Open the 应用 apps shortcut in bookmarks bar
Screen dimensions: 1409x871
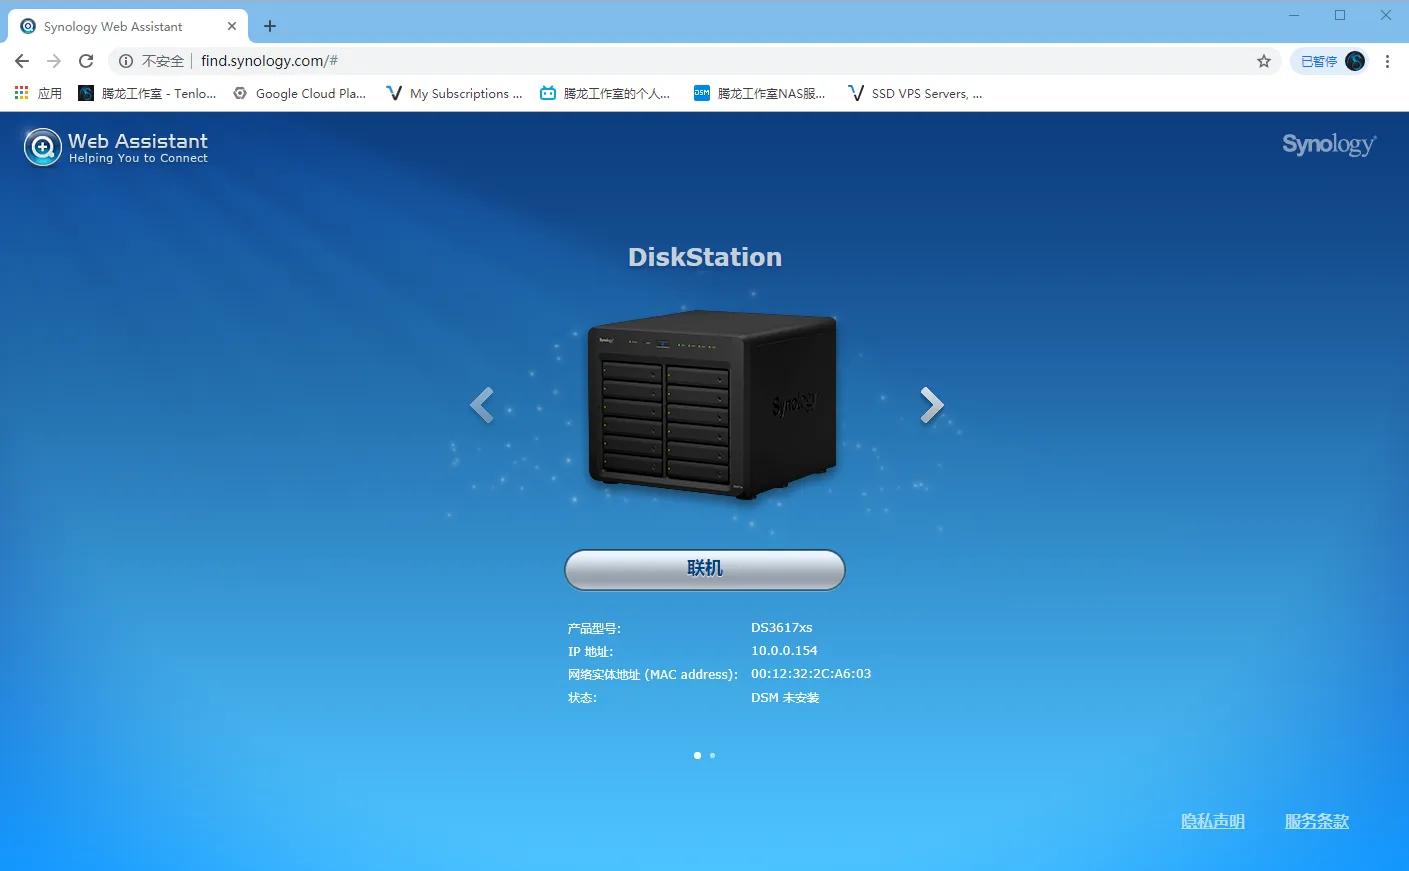(38, 93)
